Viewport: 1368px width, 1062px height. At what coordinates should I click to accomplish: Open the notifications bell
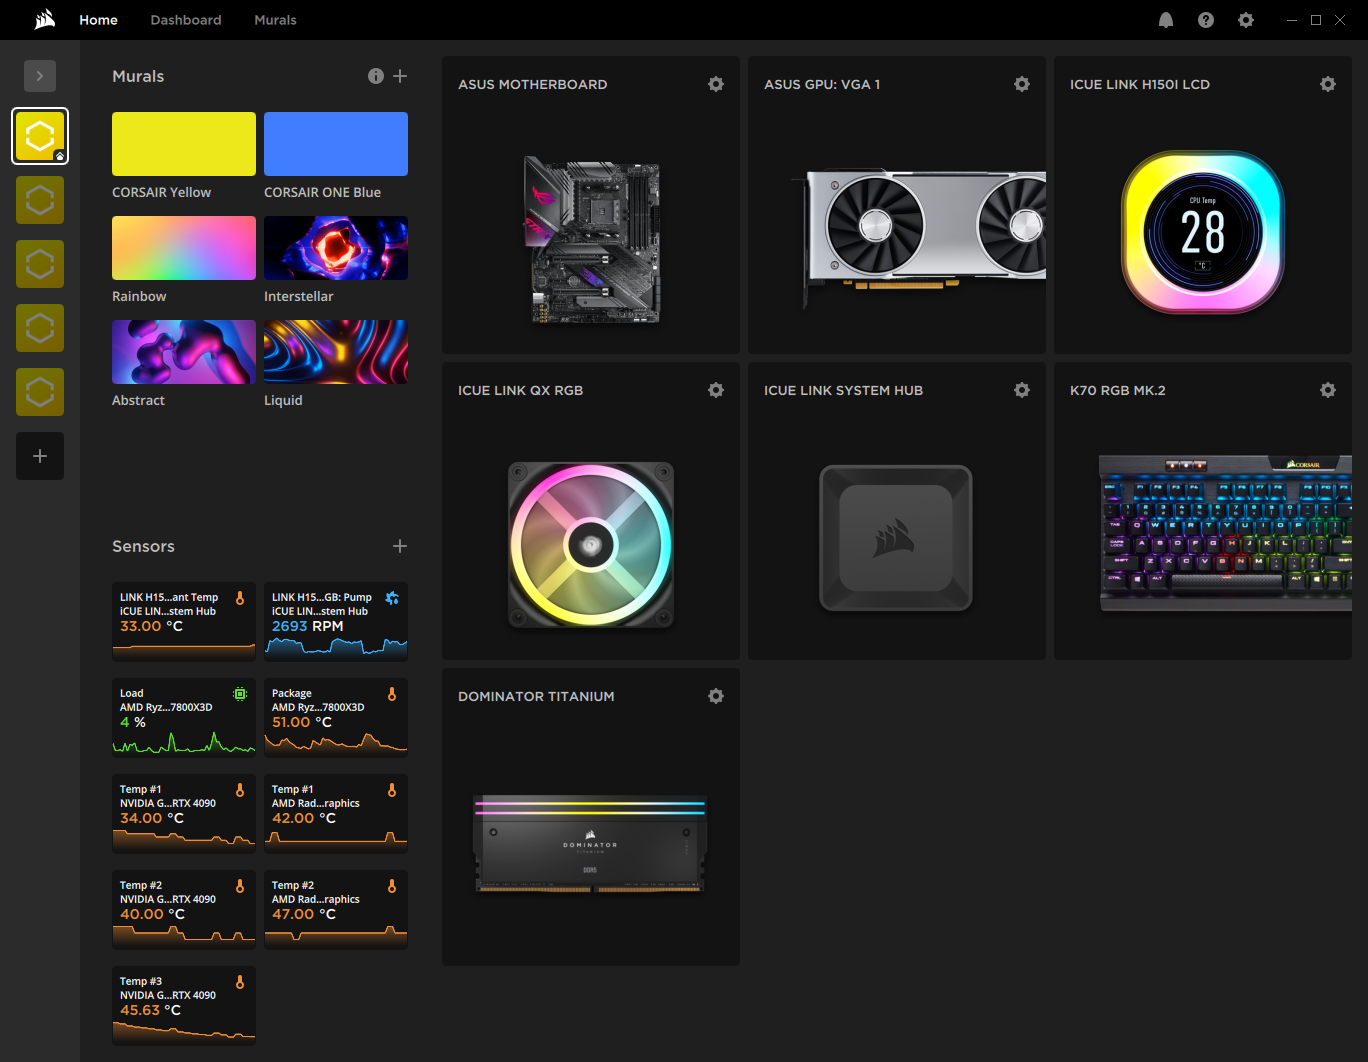[1166, 20]
